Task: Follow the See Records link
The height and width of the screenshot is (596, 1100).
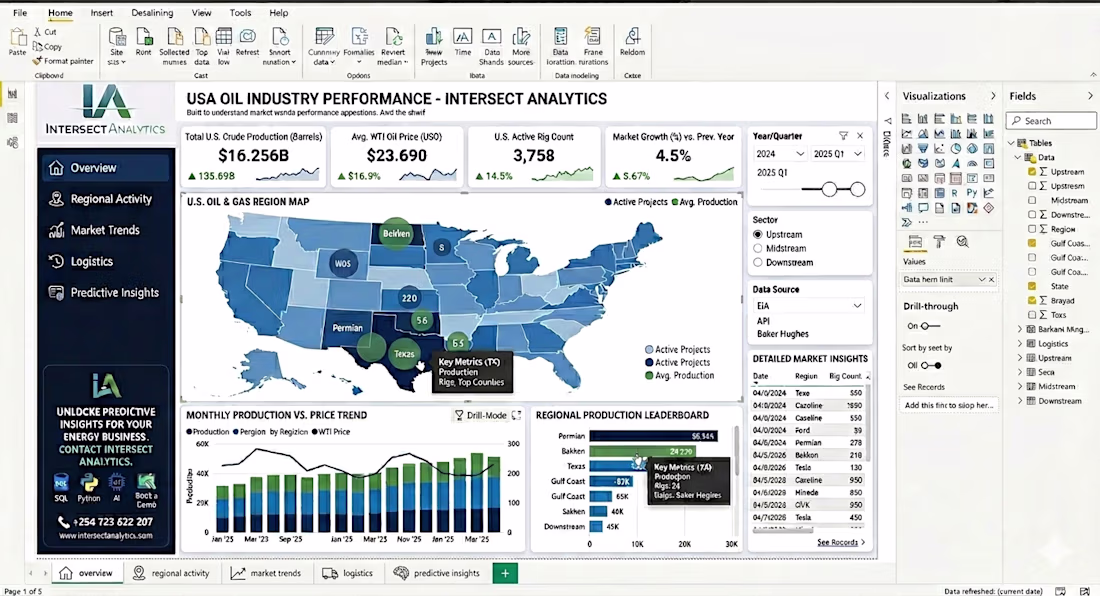Action: (x=841, y=542)
